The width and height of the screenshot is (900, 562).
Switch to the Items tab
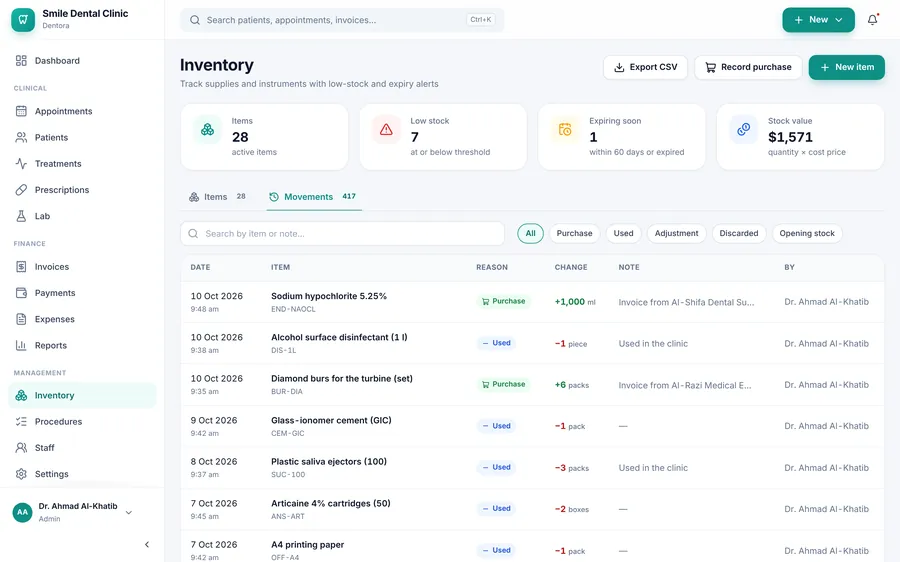pyautogui.click(x=217, y=197)
